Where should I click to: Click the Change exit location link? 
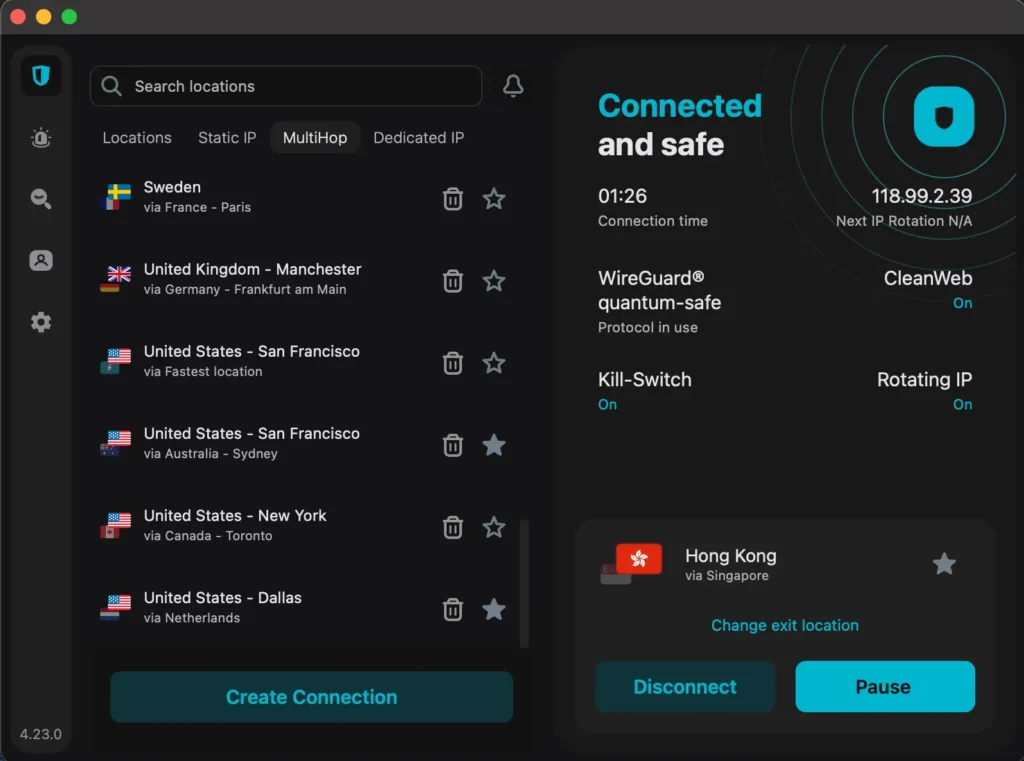point(784,625)
